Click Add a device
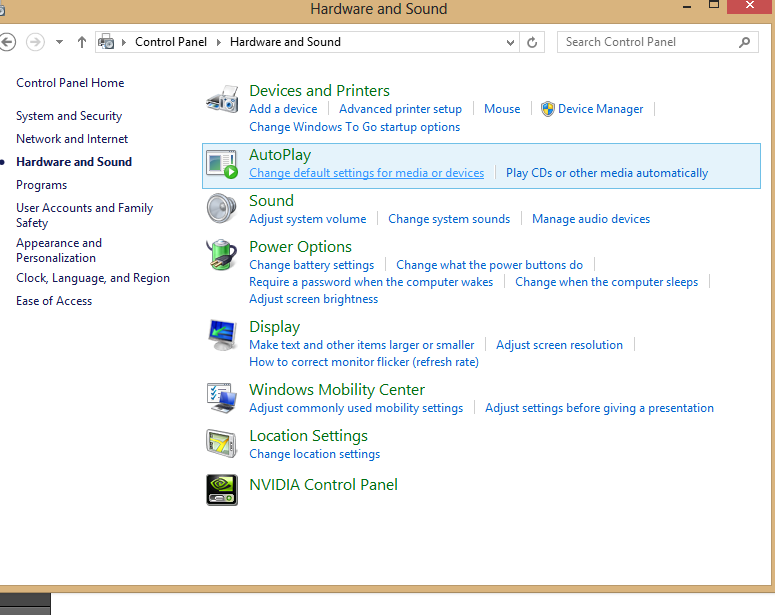Image resolution: width=775 pixels, height=615 pixels. 283,109
